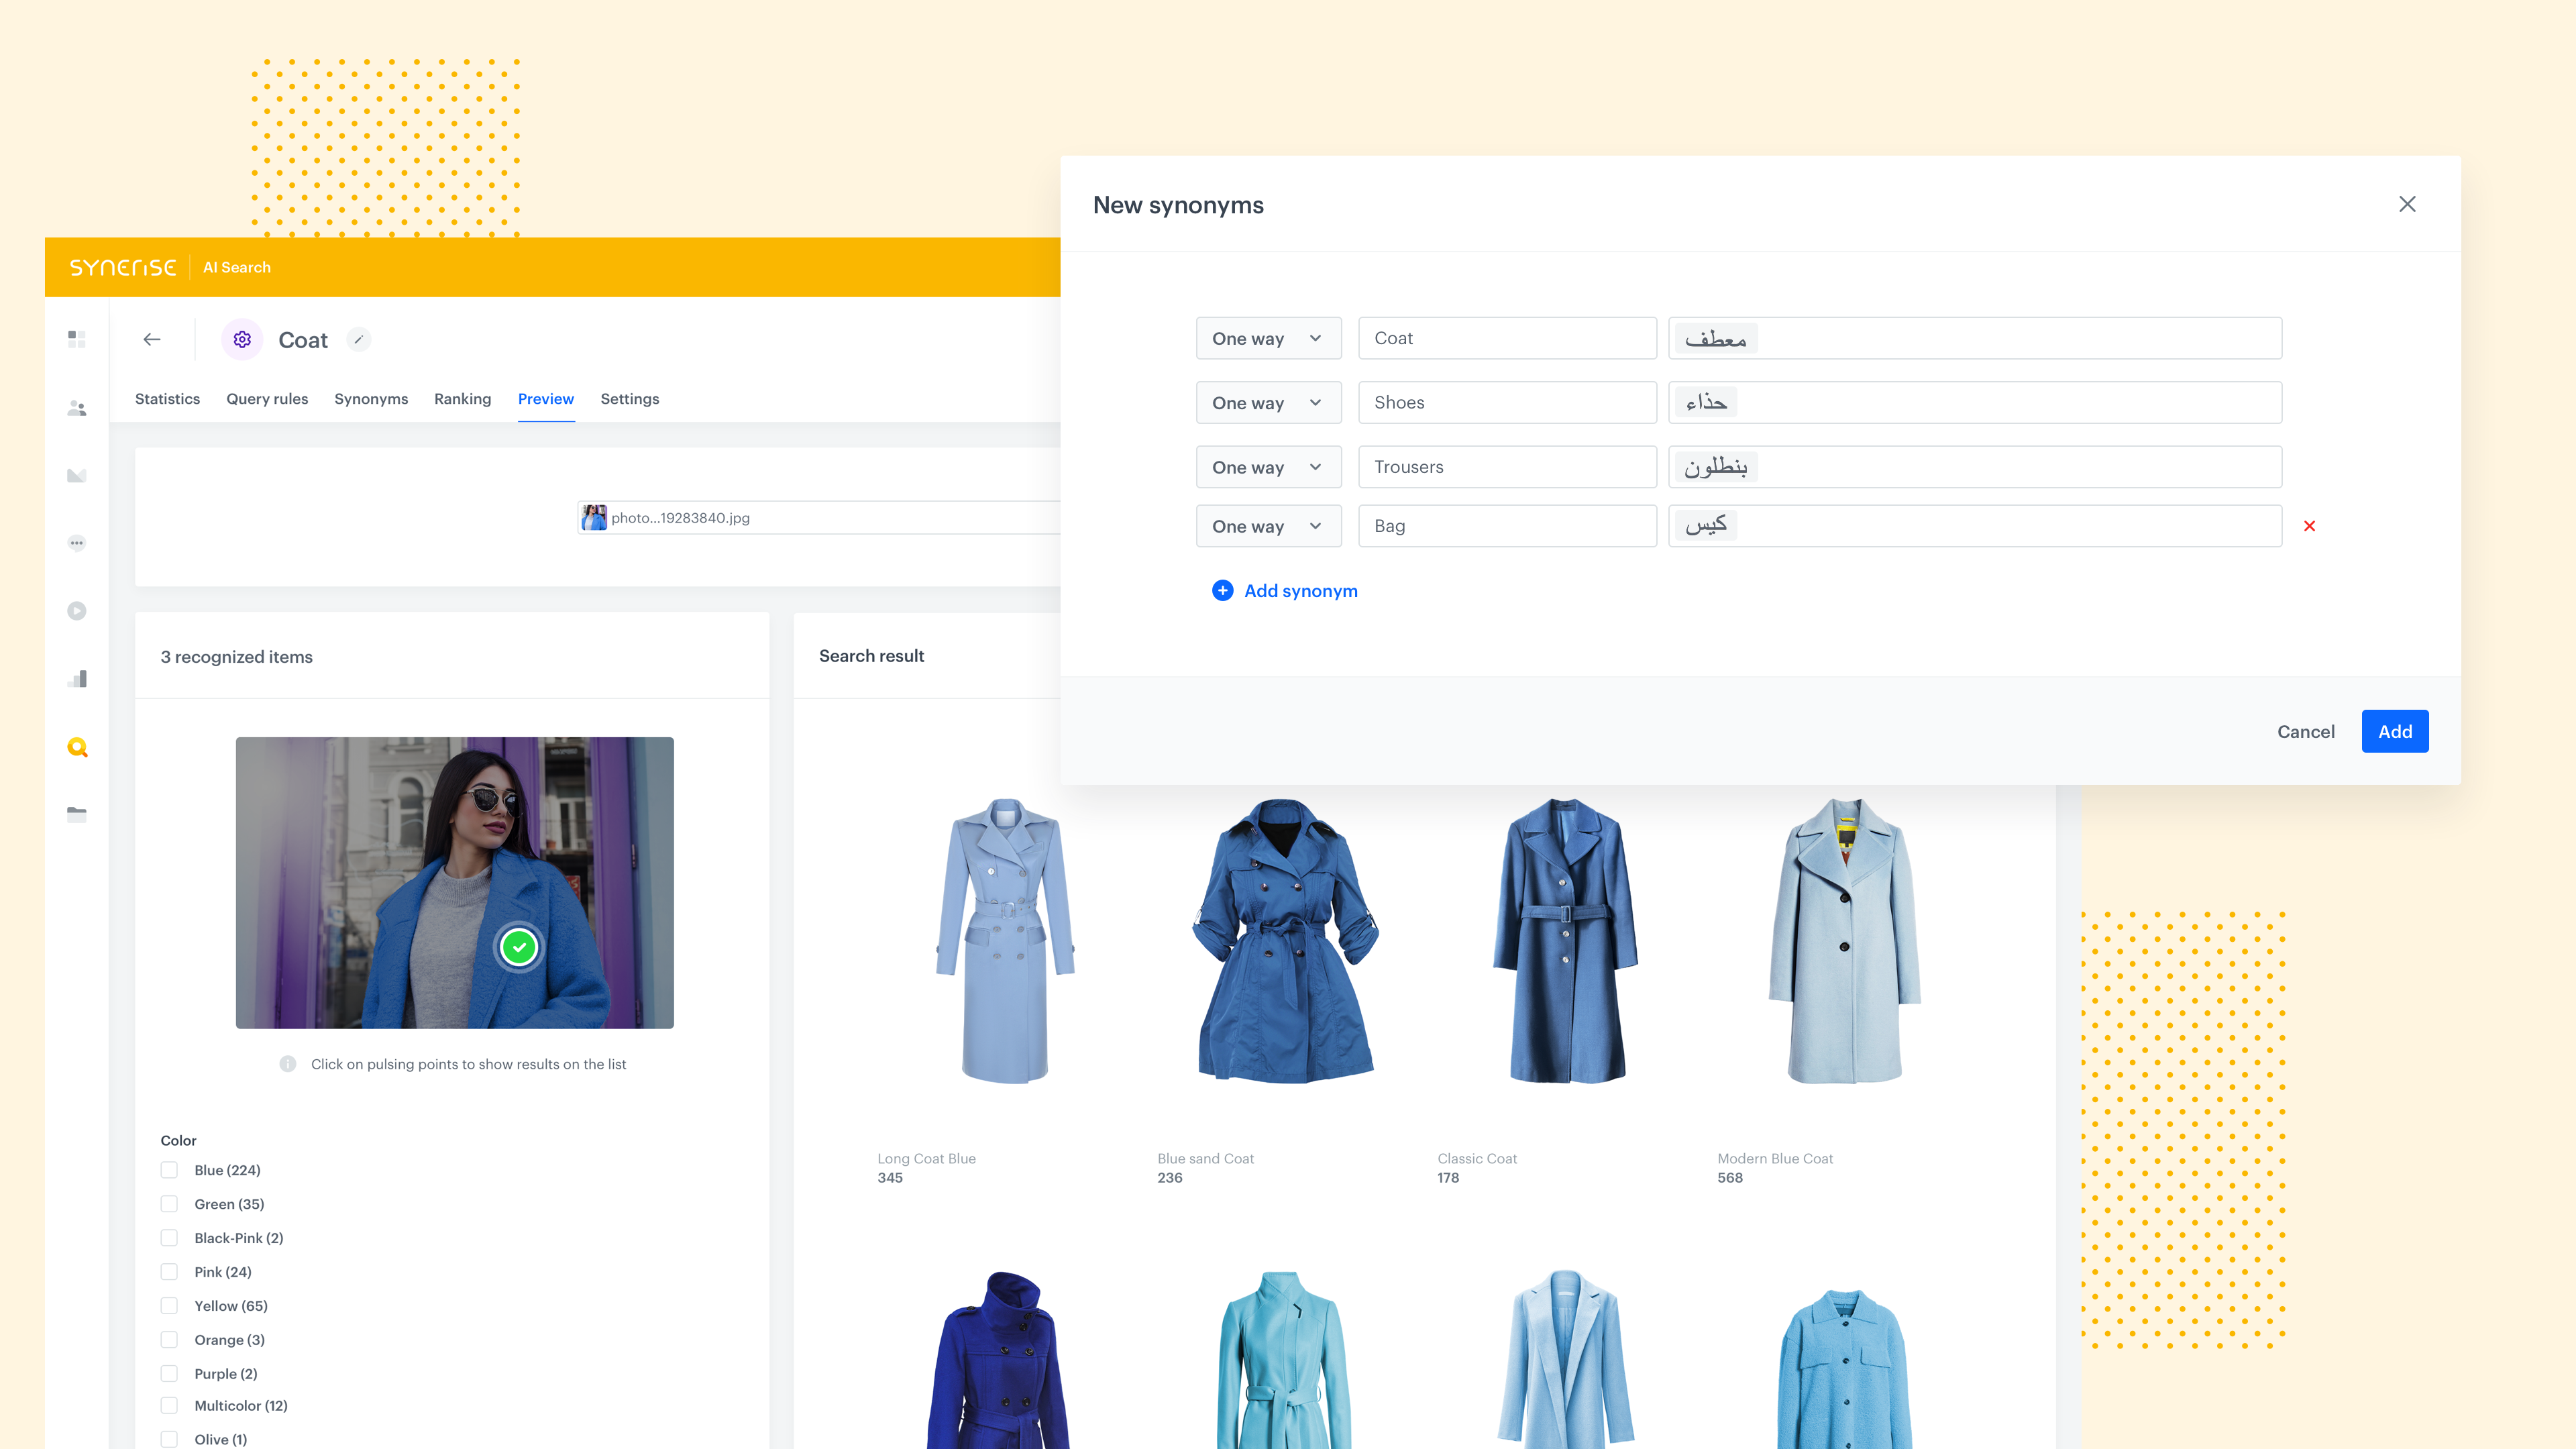The height and width of the screenshot is (1449, 2576).
Task: Click the Arabic synonym field for Shoes
Action: coord(1975,402)
